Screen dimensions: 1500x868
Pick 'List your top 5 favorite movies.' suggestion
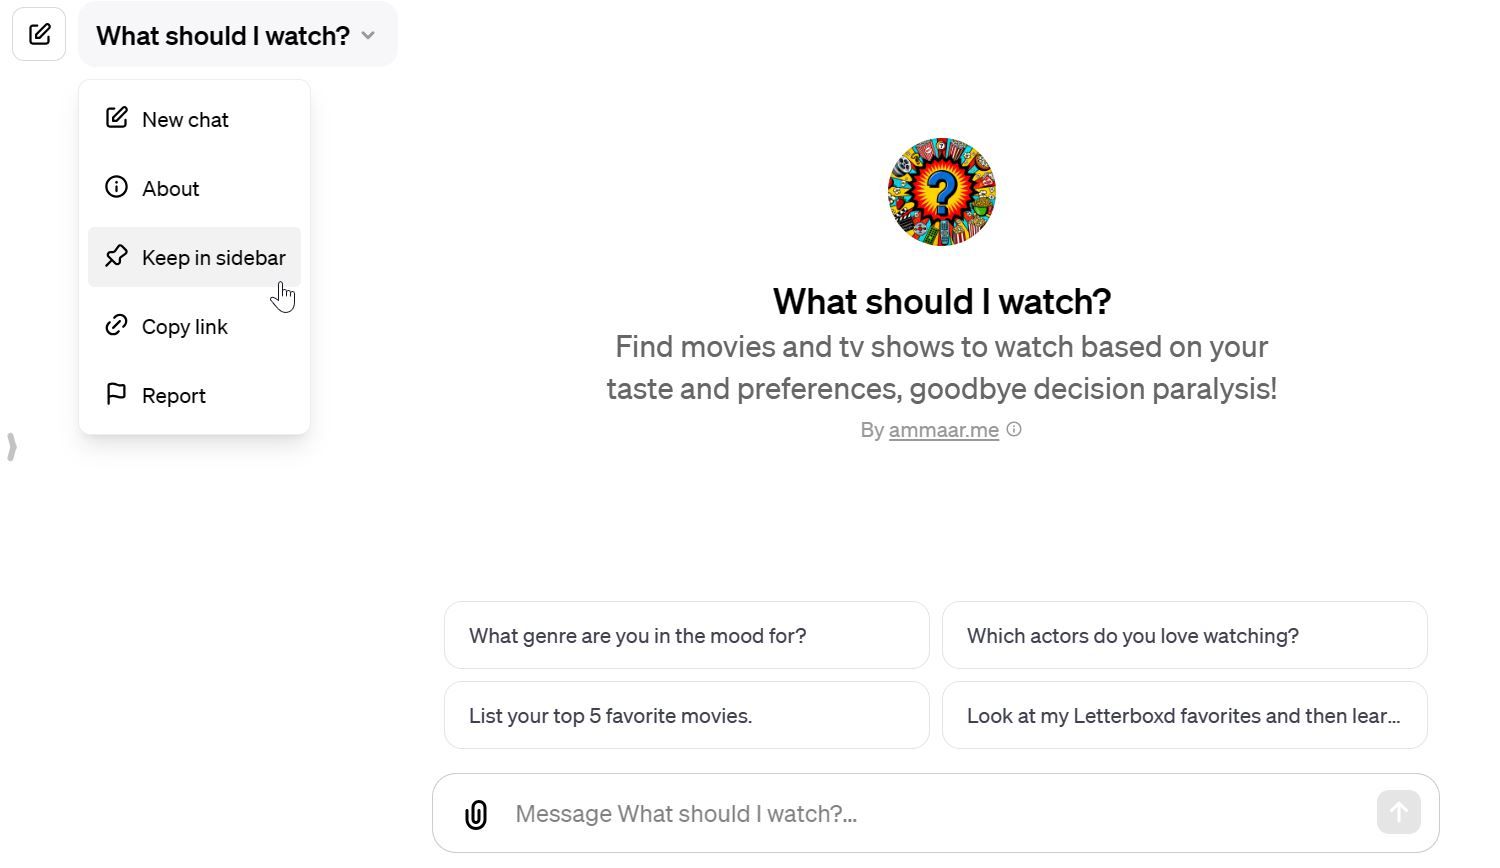tap(686, 716)
